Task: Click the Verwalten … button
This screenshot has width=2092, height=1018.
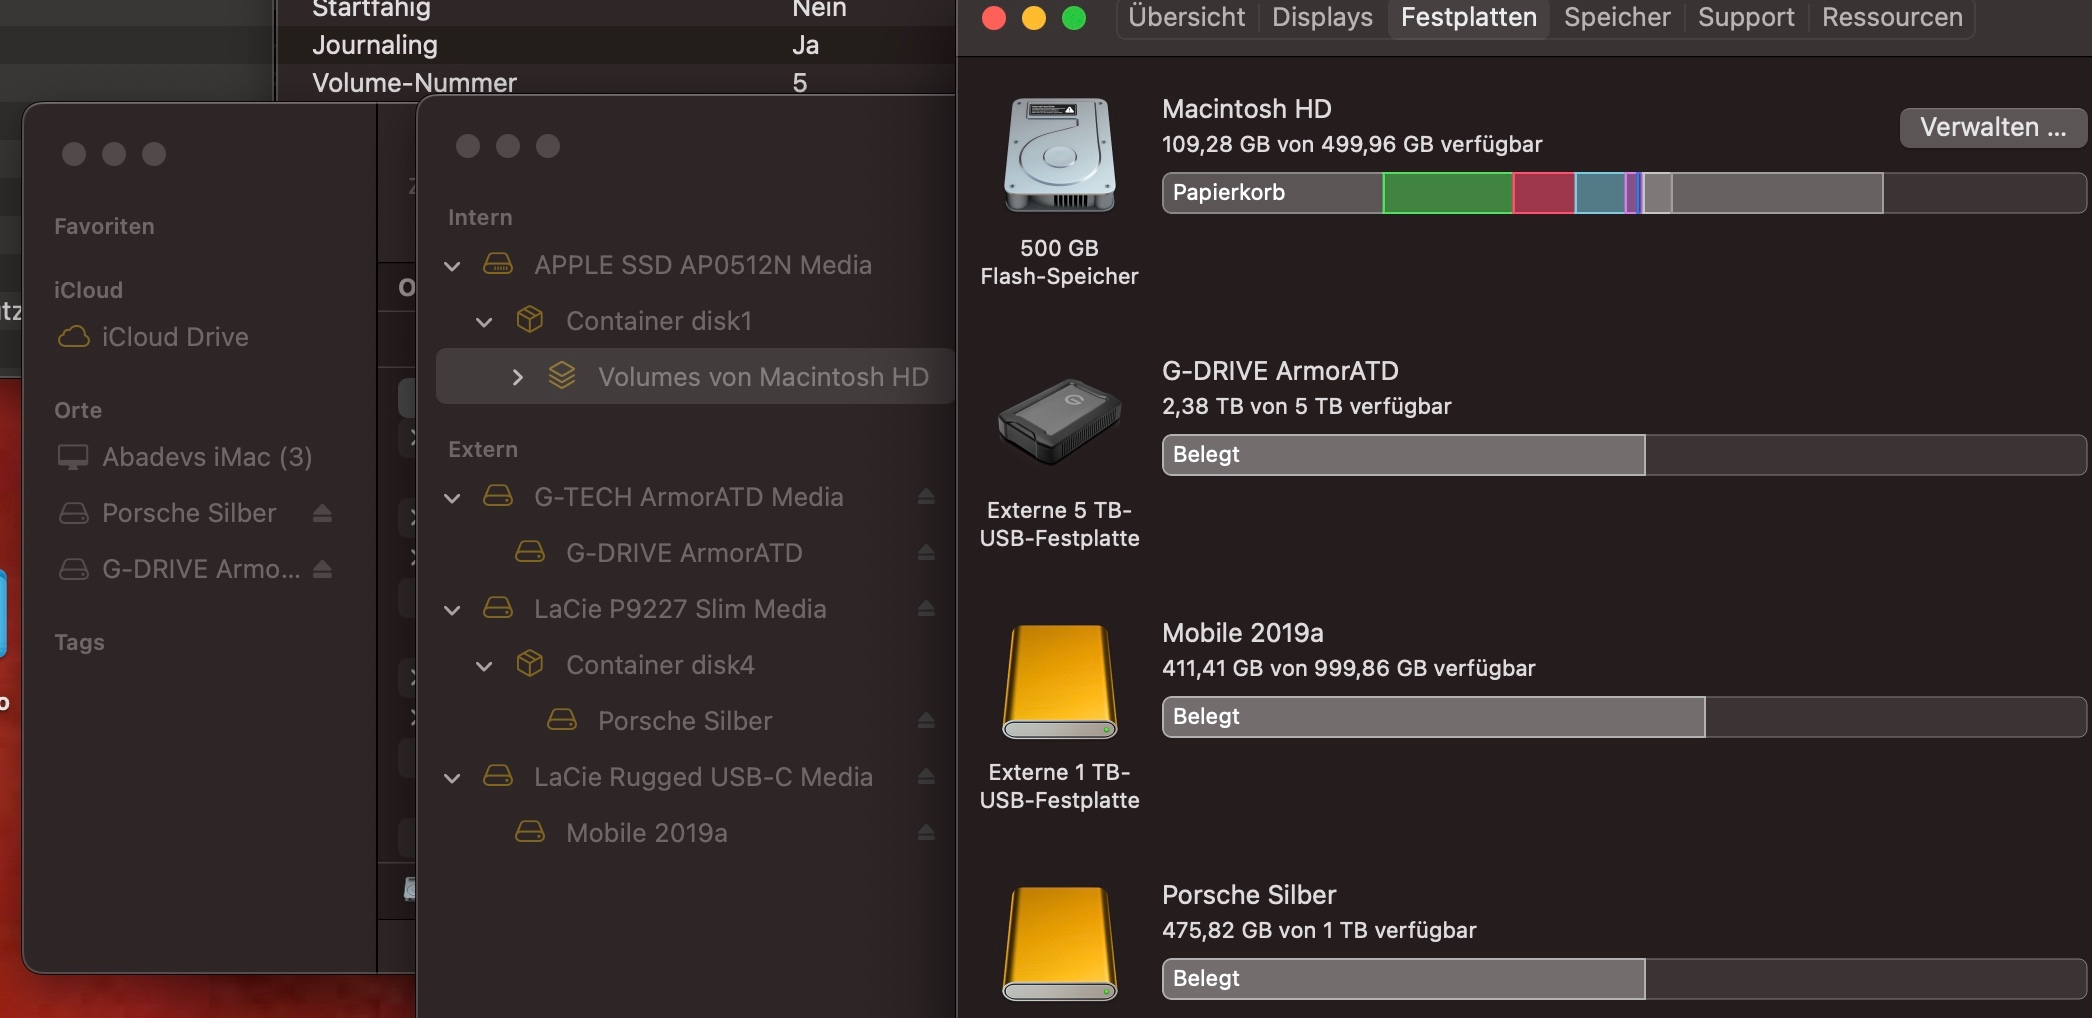Action: (1992, 128)
